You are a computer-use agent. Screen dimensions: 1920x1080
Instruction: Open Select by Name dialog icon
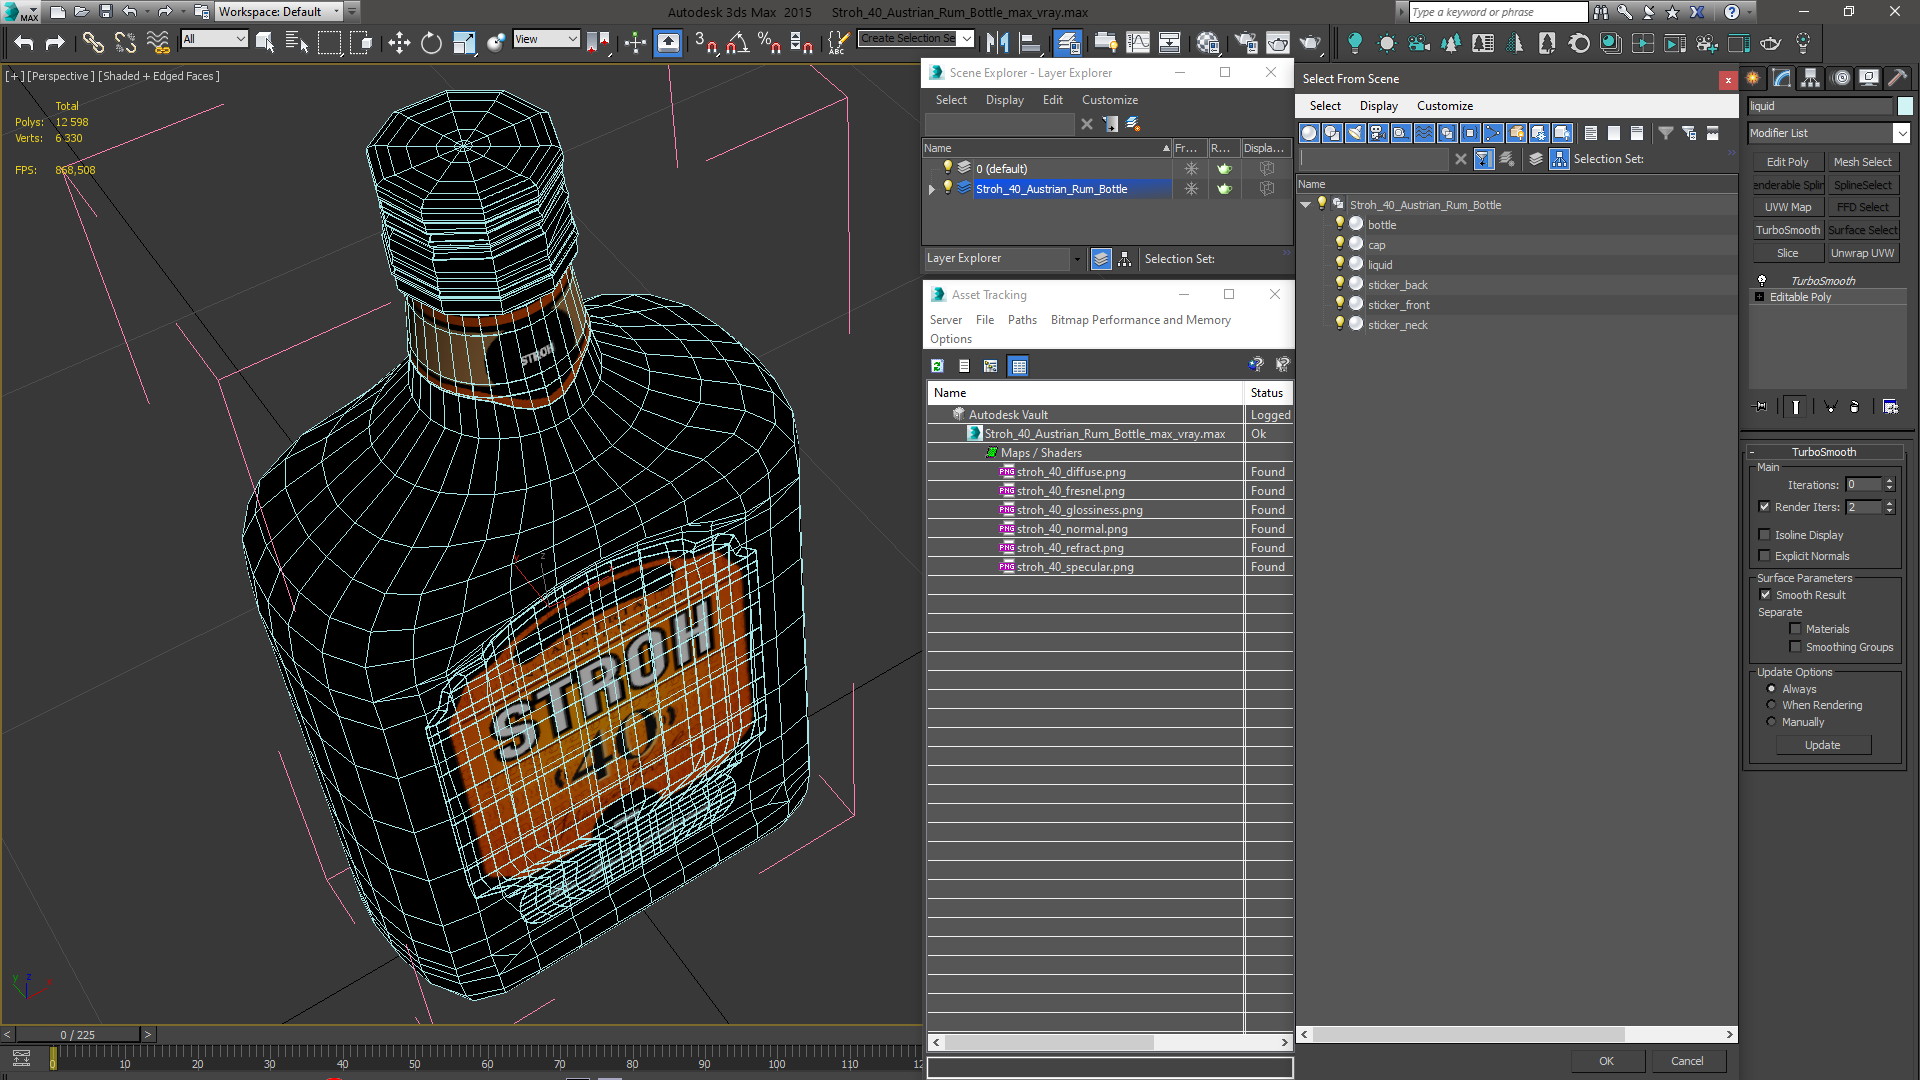pos(297,42)
